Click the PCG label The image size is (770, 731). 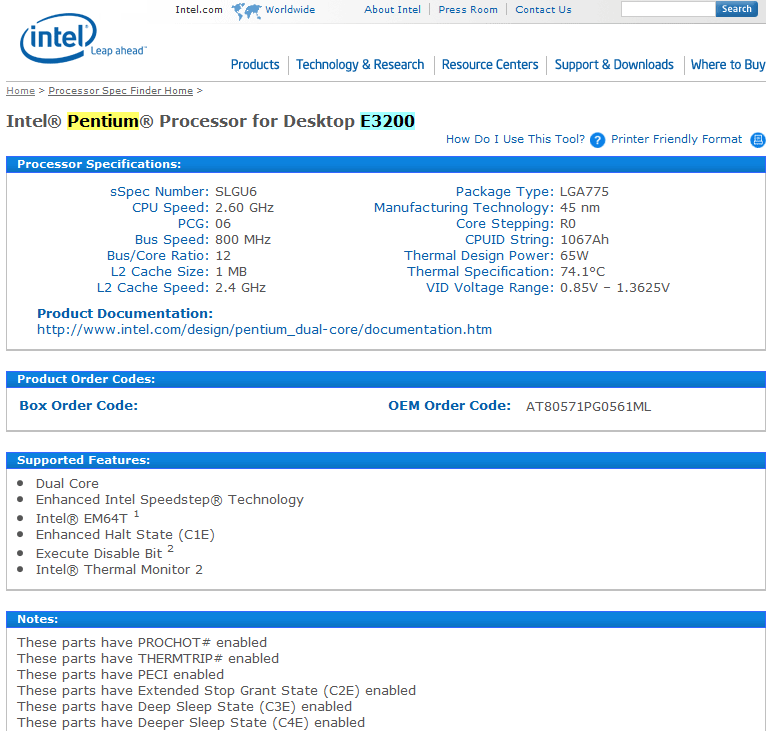[193, 224]
